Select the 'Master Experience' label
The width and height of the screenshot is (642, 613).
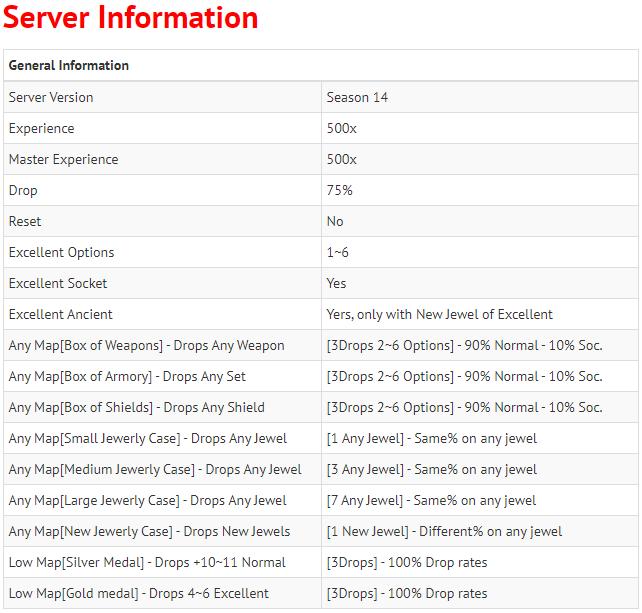[x=63, y=159]
